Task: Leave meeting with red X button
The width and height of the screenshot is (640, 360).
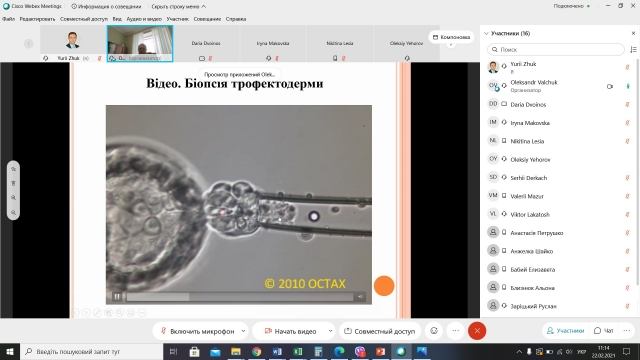Action: [x=477, y=331]
